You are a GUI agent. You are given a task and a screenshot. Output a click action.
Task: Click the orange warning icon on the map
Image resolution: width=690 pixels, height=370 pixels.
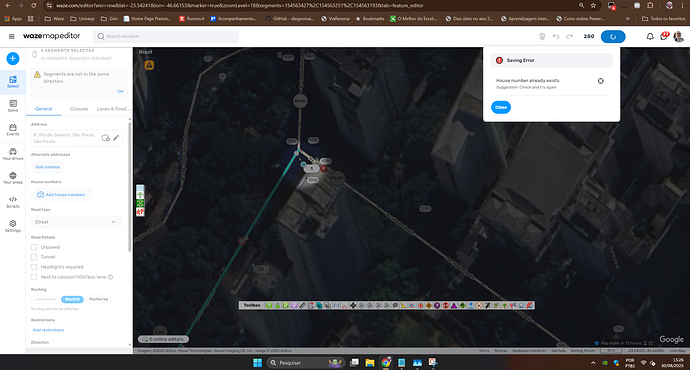pos(149,65)
